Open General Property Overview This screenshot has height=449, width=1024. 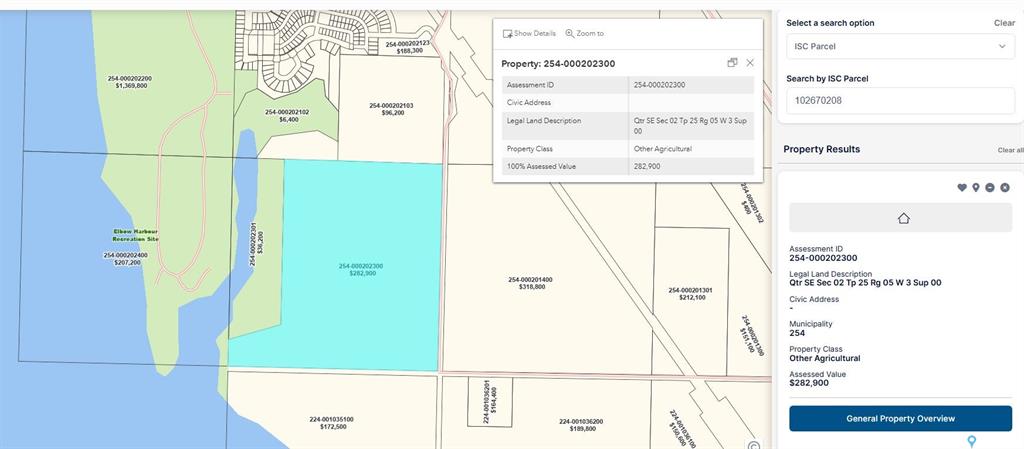click(901, 418)
